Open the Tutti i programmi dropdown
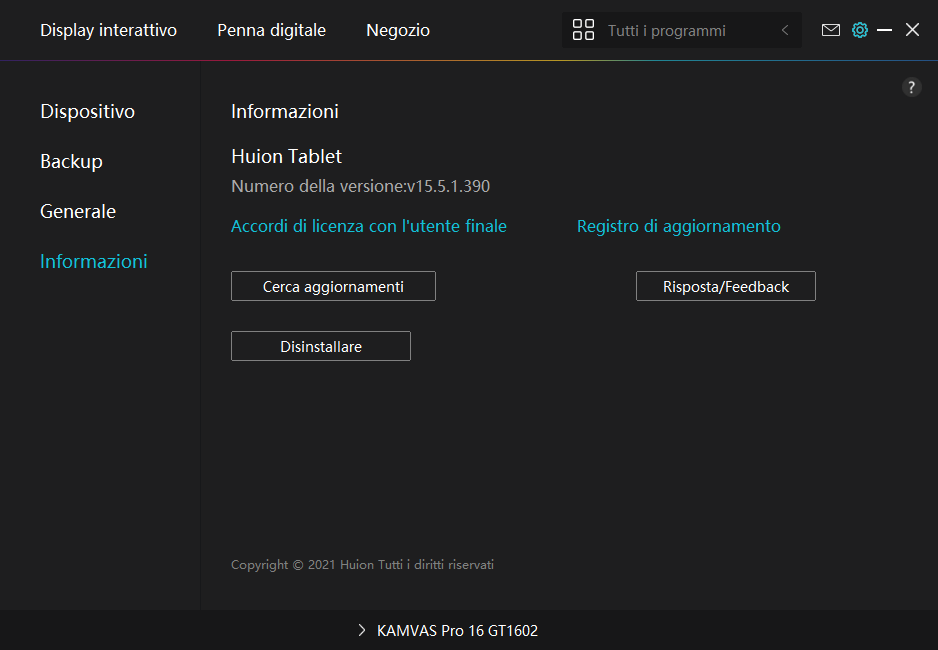 pyautogui.click(x=666, y=31)
